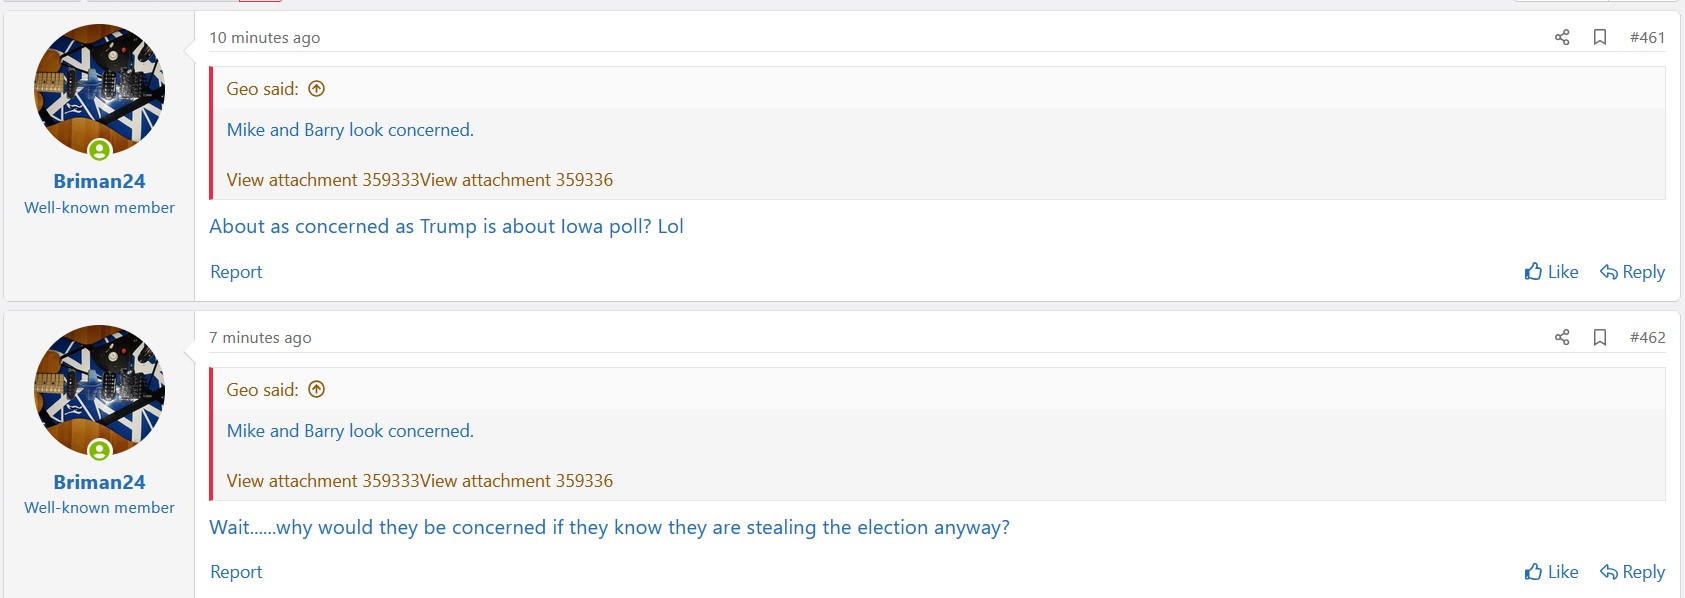
Task: Report post #462
Action: 236,571
